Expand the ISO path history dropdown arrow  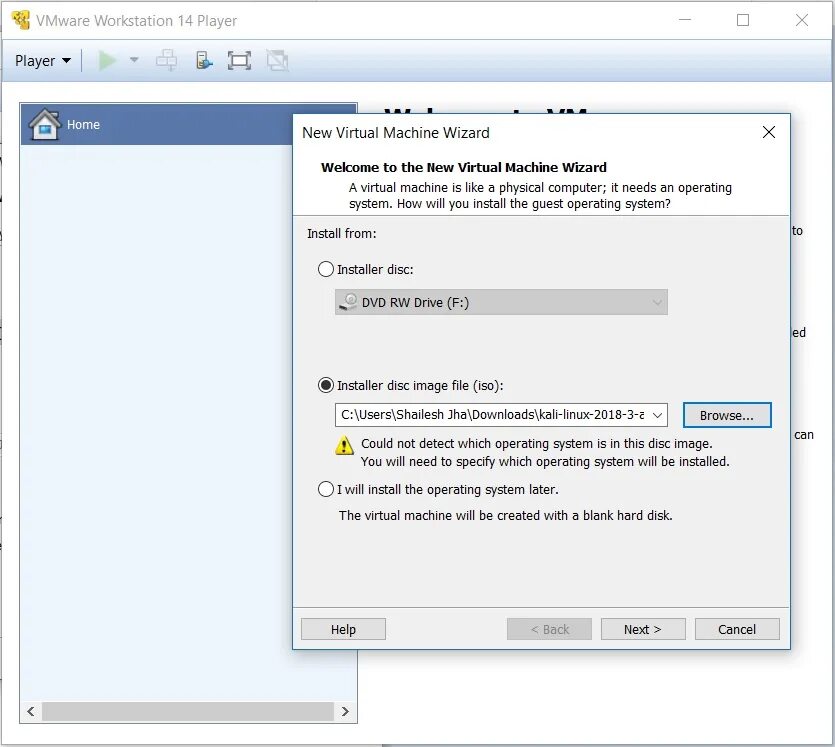tap(658, 415)
